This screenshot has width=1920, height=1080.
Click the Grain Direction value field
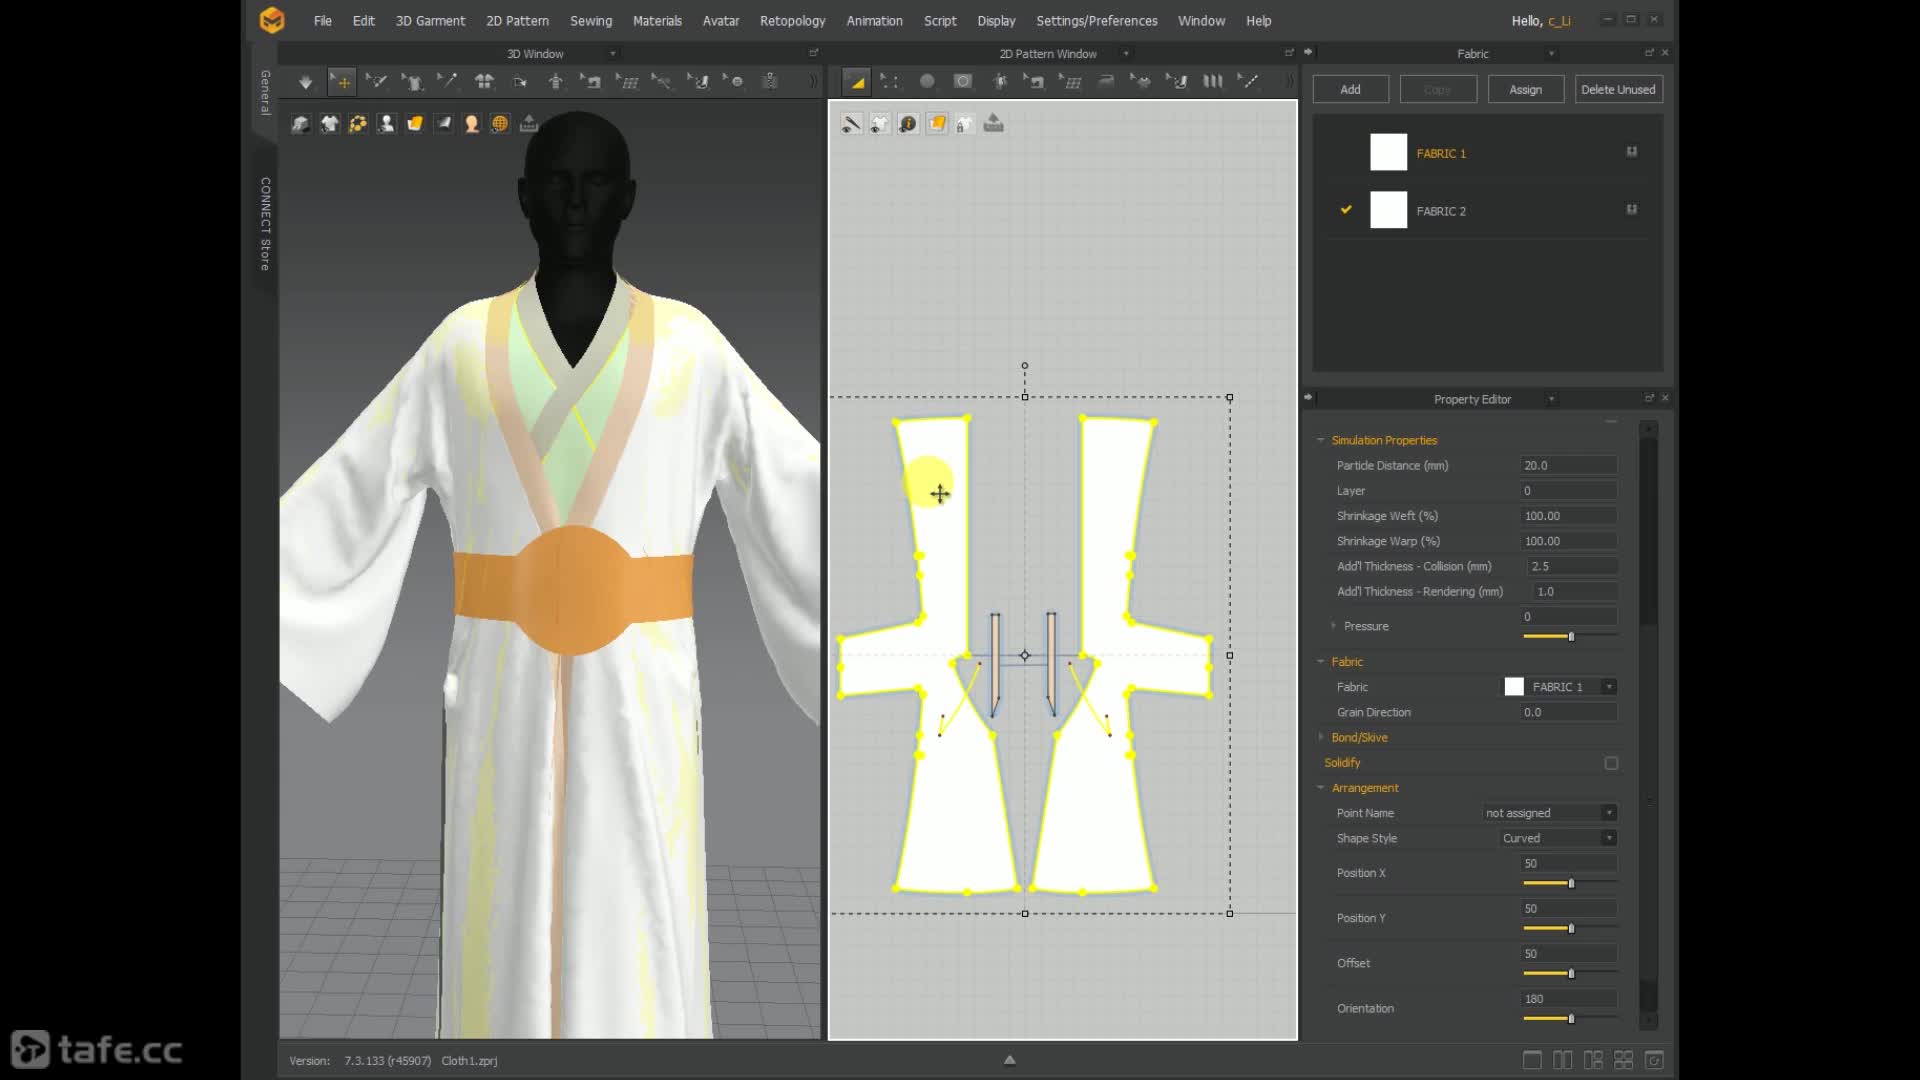(1569, 712)
